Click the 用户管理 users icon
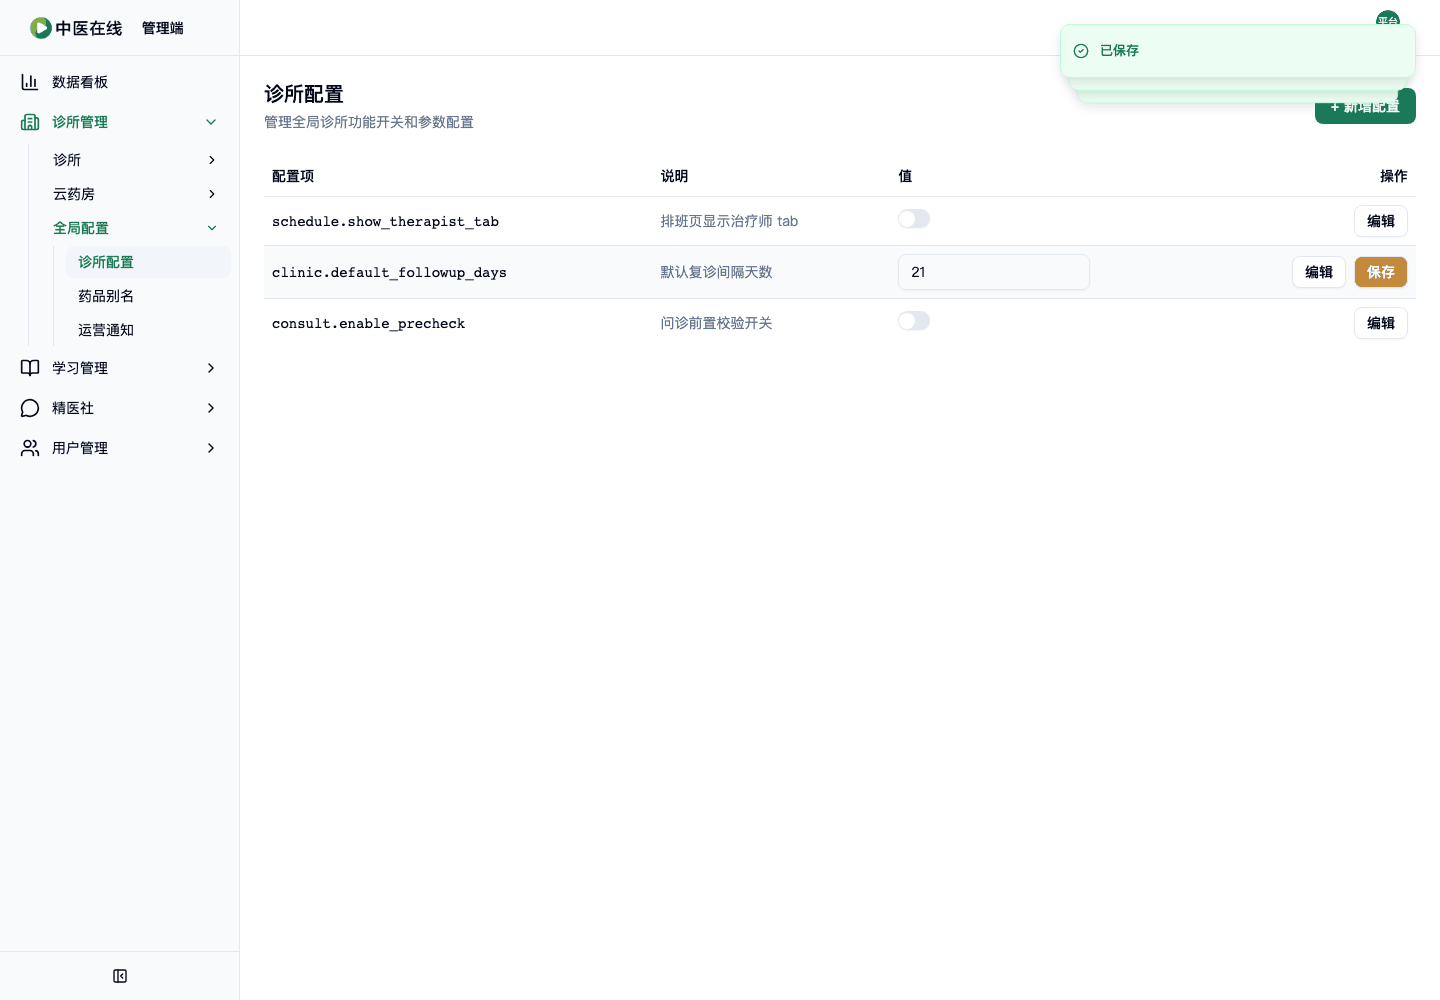Screen dimensions: 1440x1000 30,448
